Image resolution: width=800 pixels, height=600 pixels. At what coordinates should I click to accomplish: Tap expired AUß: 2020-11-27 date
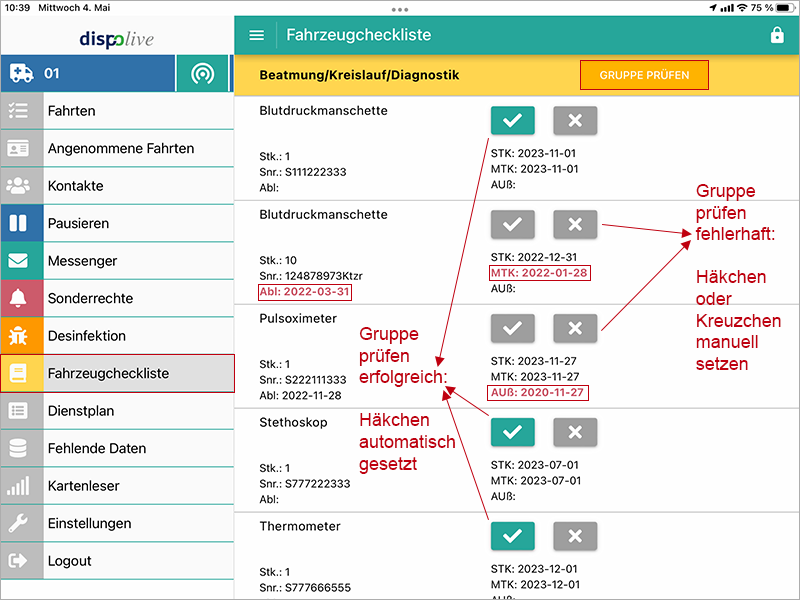[x=538, y=392]
